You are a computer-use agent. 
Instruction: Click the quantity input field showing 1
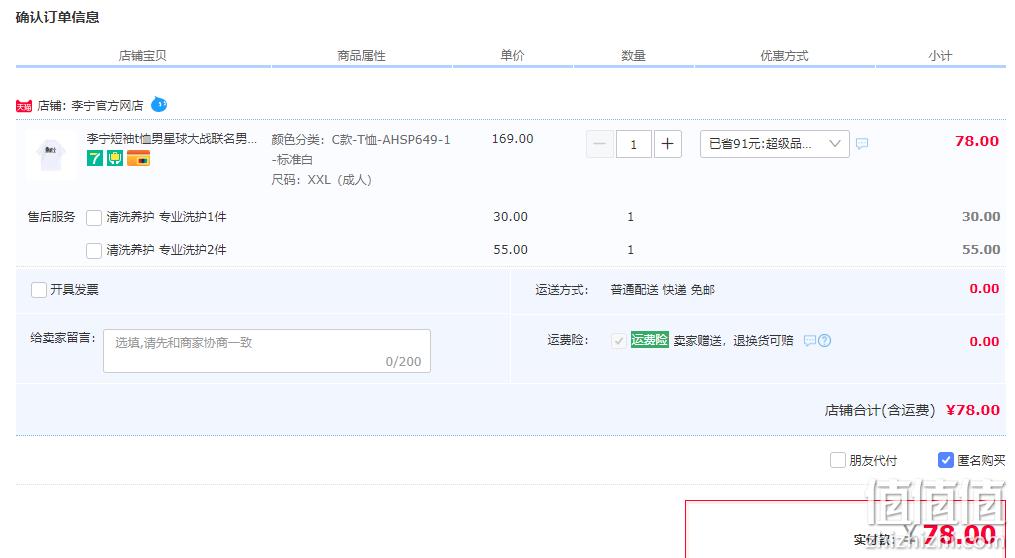[633, 144]
